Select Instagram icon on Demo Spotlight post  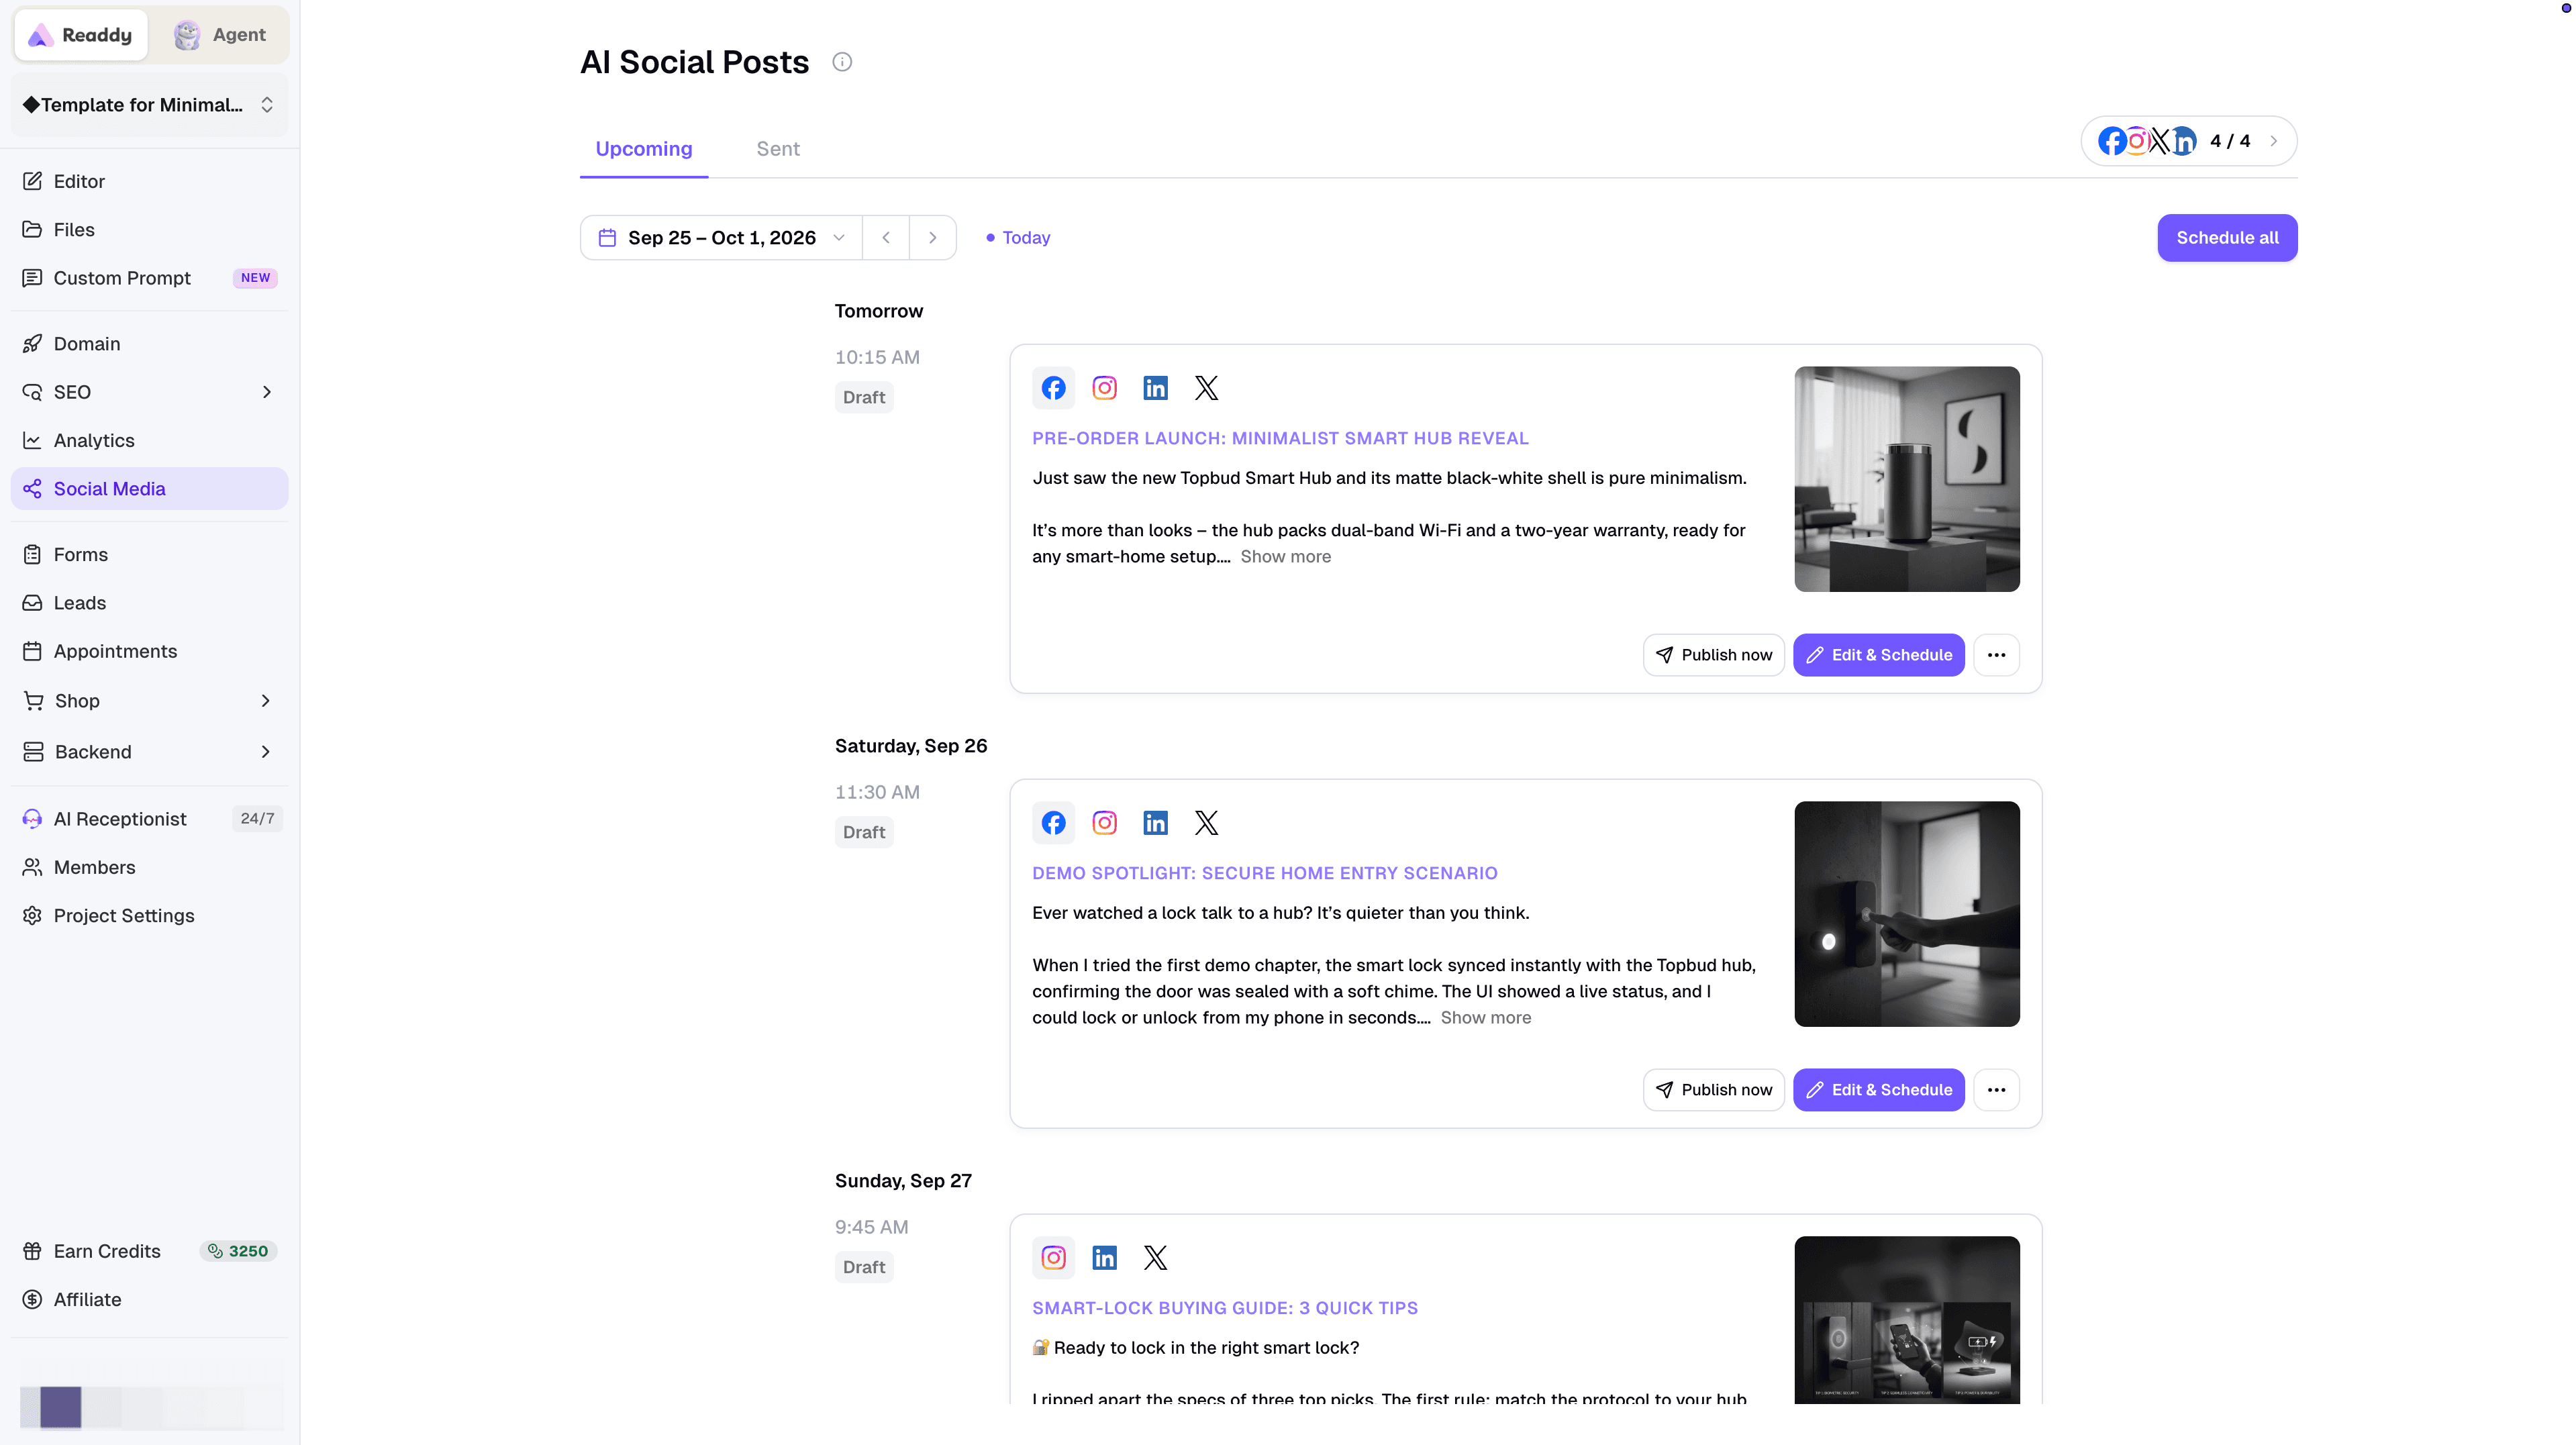point(1104,823)
